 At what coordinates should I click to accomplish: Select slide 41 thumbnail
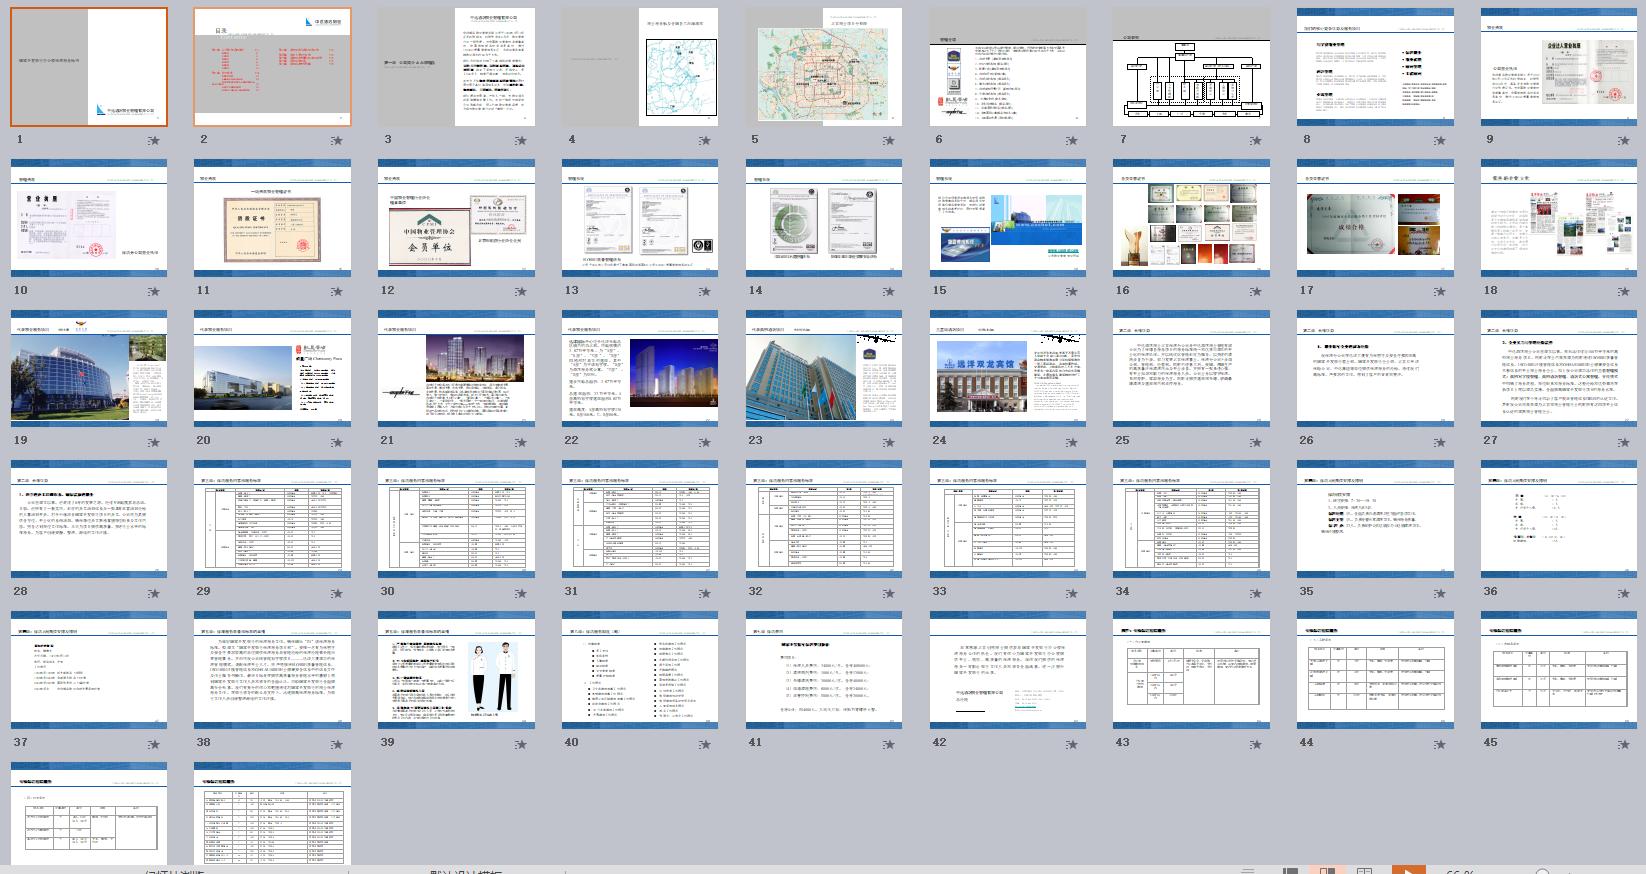pyautogui.click(x=824, y=670)
